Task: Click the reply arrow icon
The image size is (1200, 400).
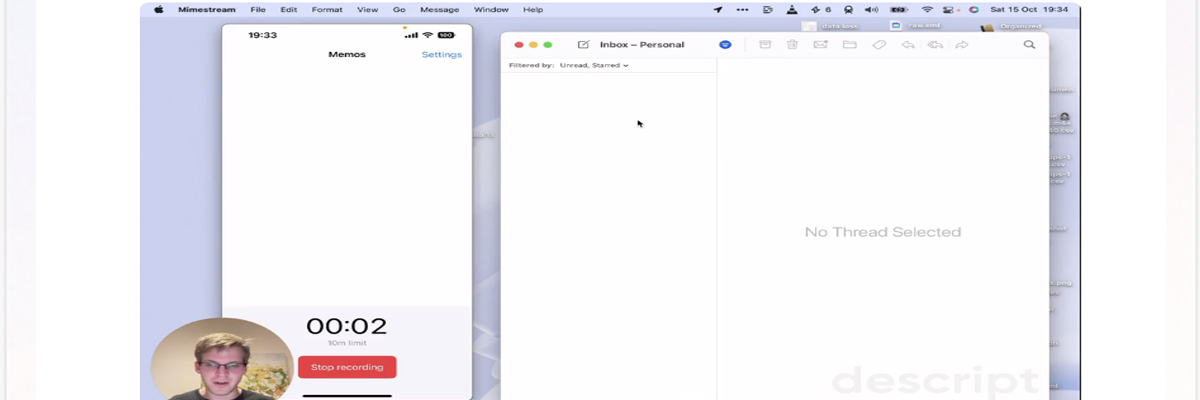Action: tap(908, 45)
